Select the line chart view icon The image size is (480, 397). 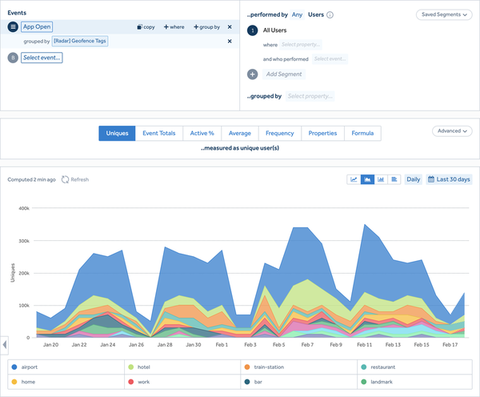pyautogui.click(x=354, y=179)
